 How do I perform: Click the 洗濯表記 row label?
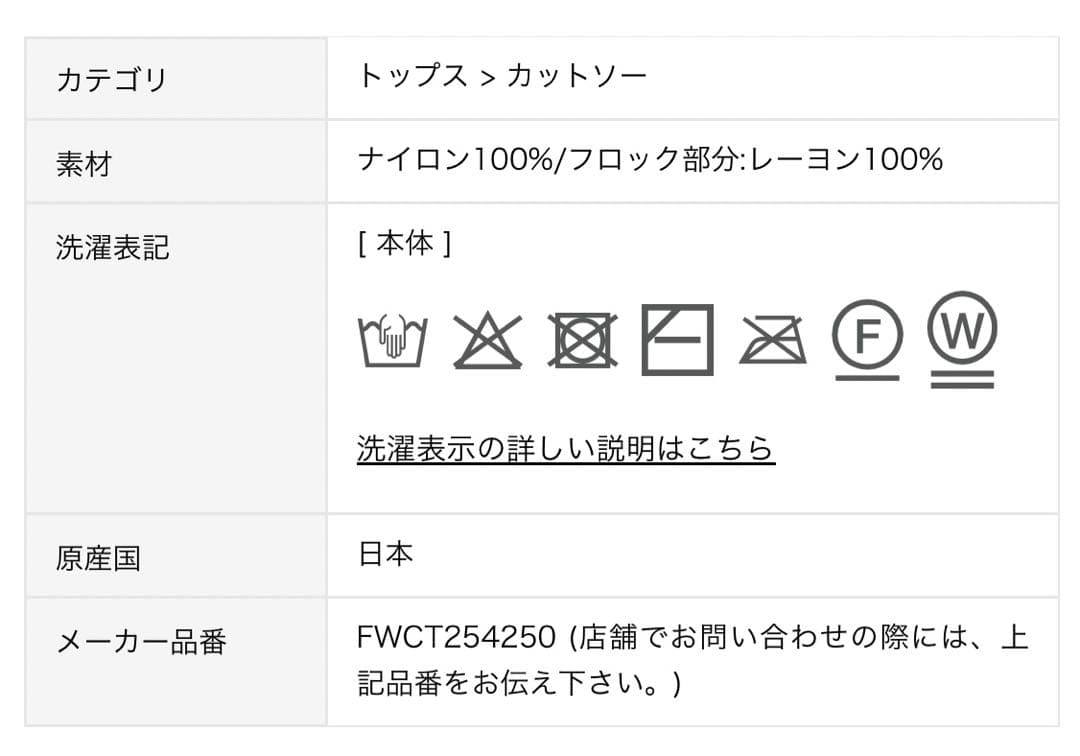click(x=112, y=247)
